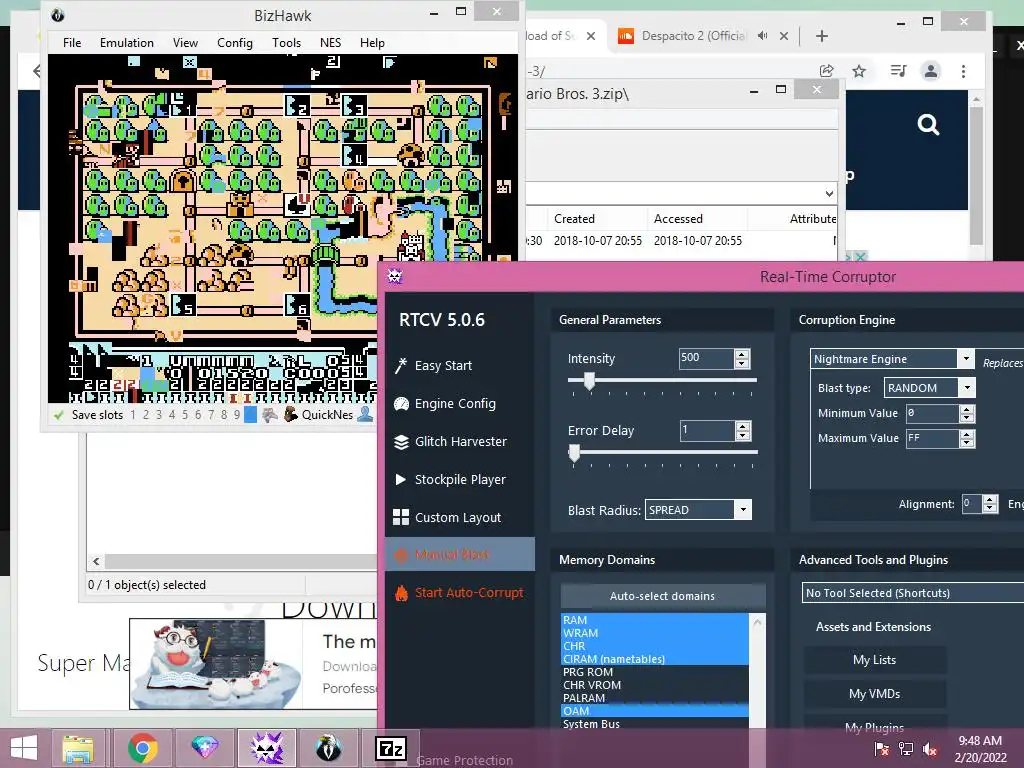Click the BizHawk window logo icon
1024x768 pixels.
pyautogui.click(x=57, y=14)
